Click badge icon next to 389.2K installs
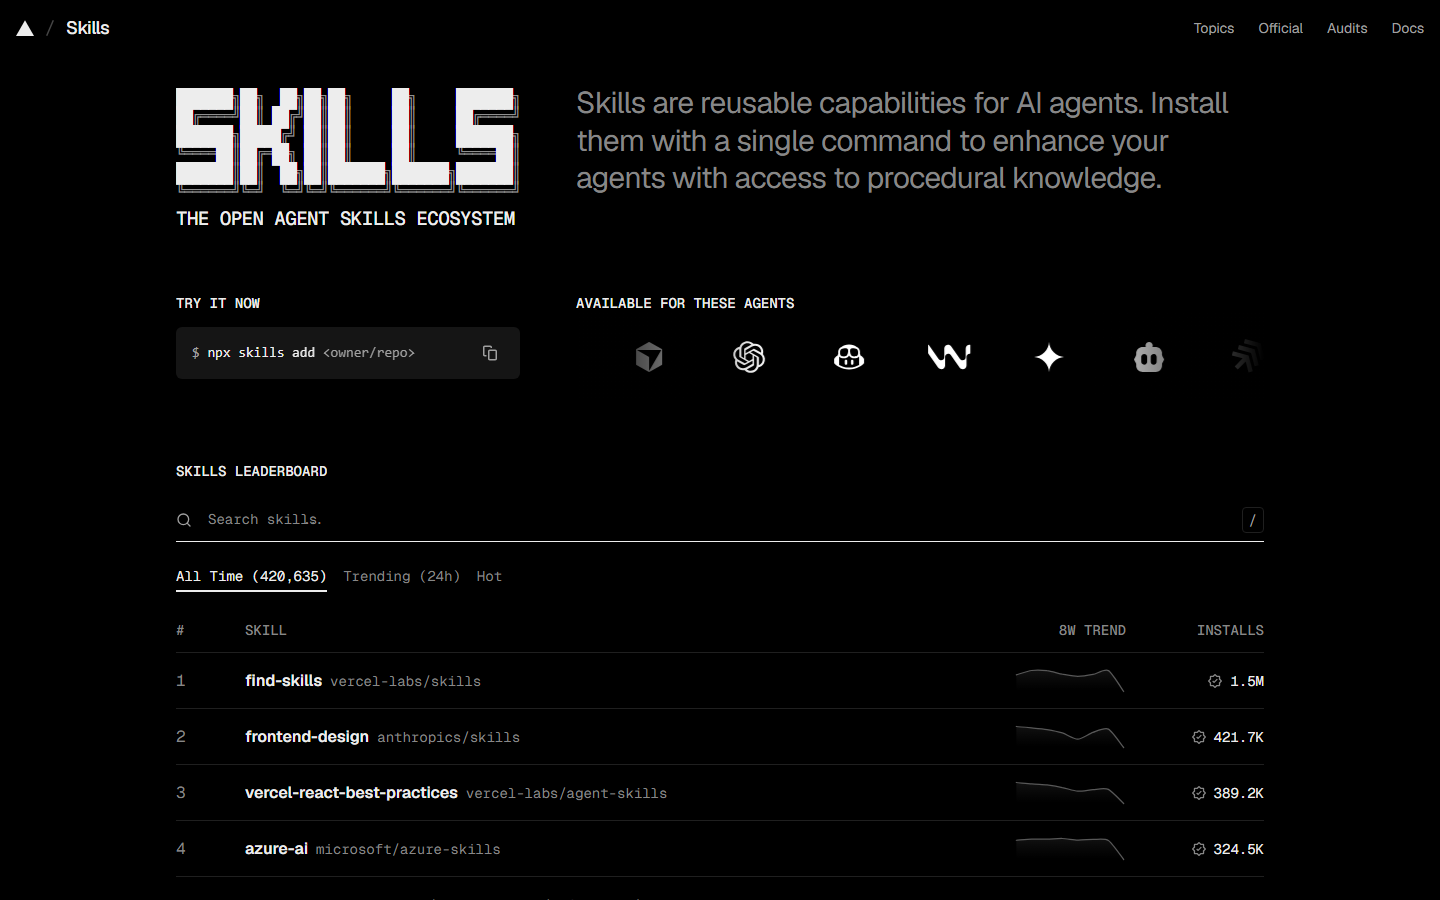The image size is (1440, 900). point(1199,793)
